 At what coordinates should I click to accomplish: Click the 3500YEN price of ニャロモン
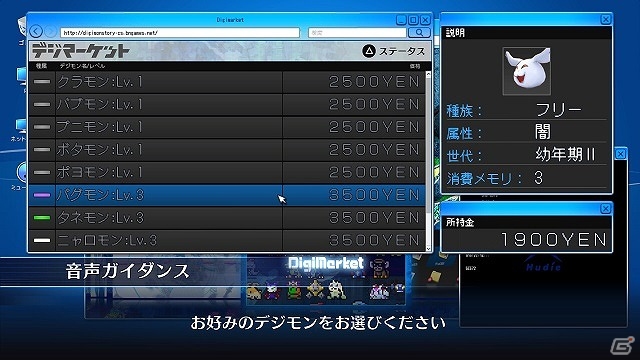coord(374,240)
